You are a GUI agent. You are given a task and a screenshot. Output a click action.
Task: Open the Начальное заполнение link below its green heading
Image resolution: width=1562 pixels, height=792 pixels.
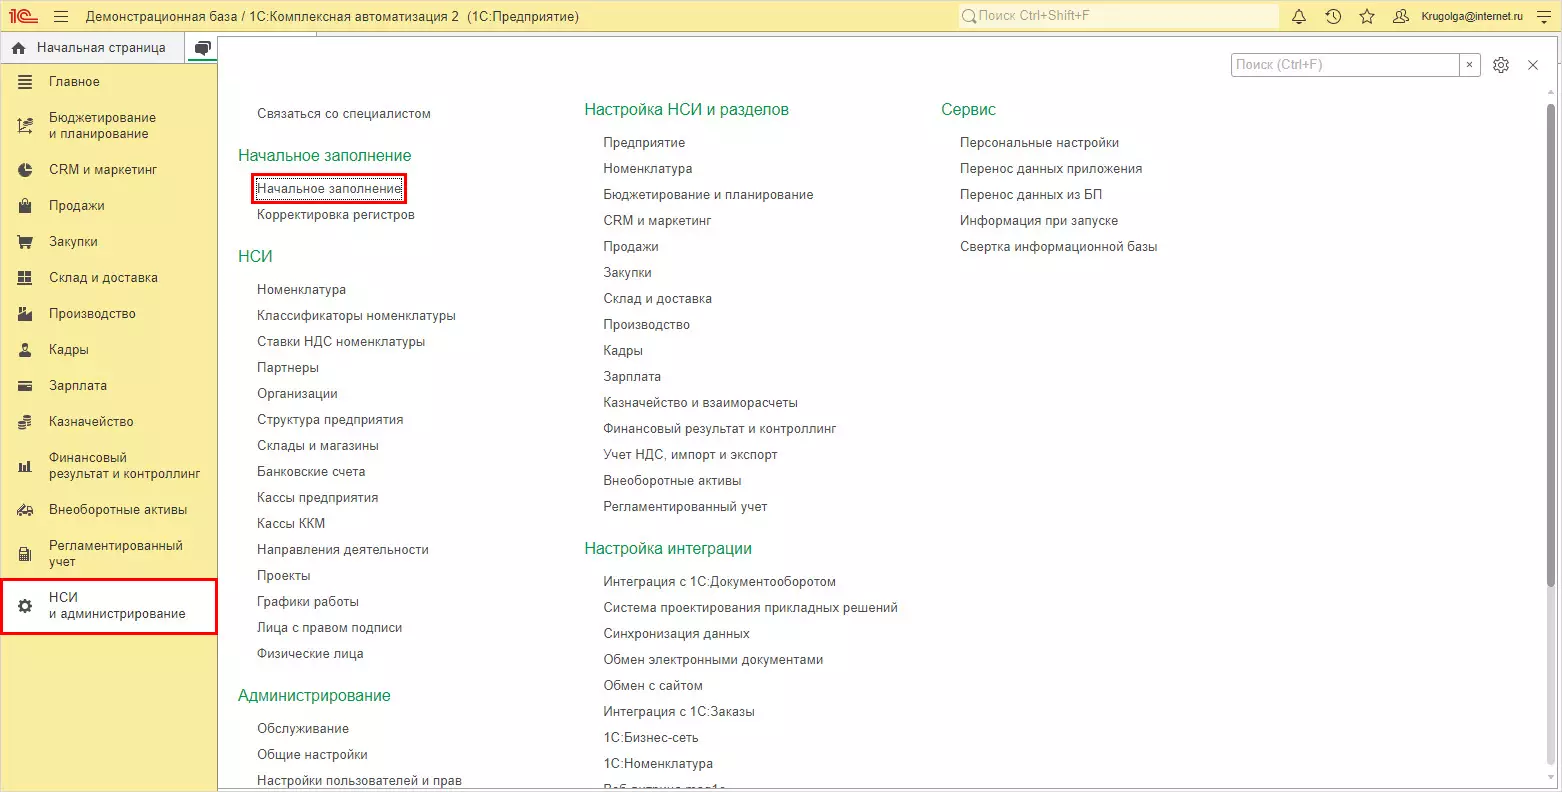329,188
